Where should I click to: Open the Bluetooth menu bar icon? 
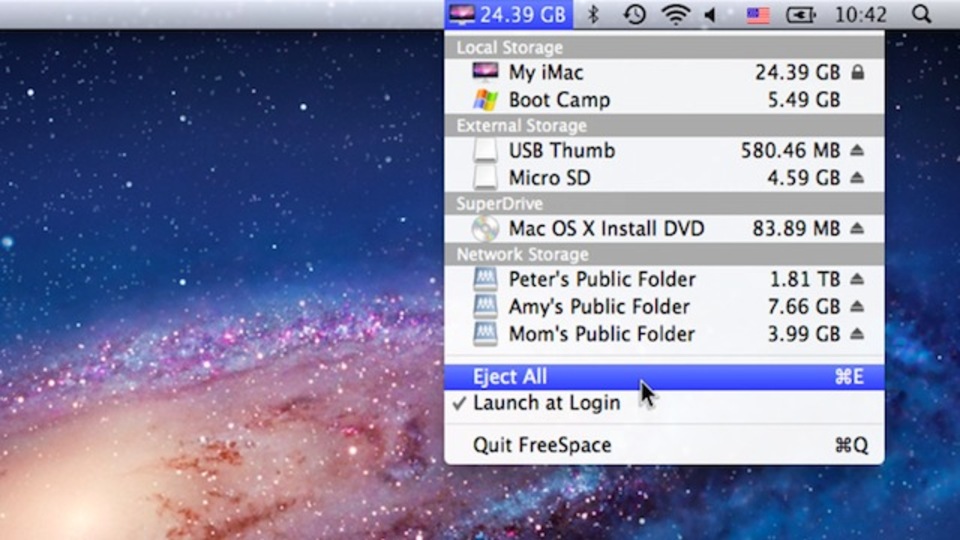pos(593,14)
